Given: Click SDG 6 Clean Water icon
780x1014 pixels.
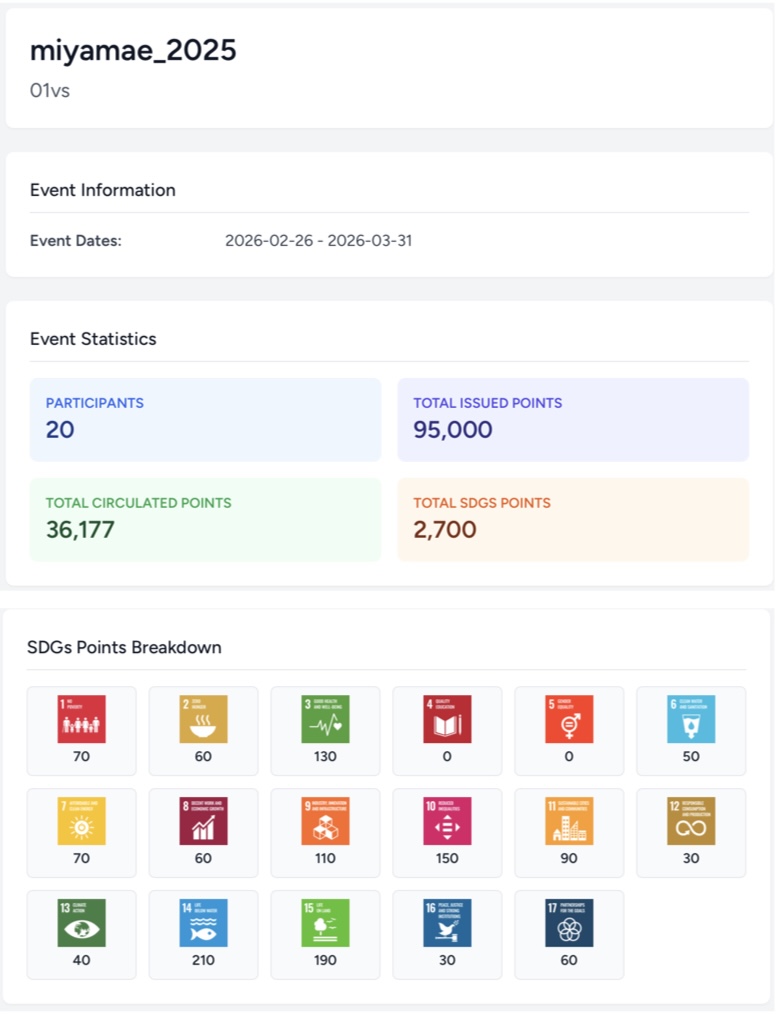Looking at the screenshot, I should tap(691, 719).
